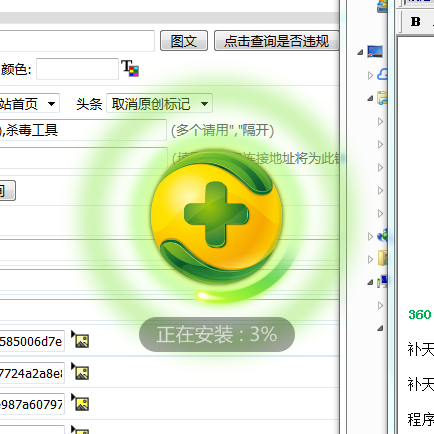Image resolution: width=434 pixels, height=434 pixels.
Task: Open the text color picker icon
Action: [130, 68]
